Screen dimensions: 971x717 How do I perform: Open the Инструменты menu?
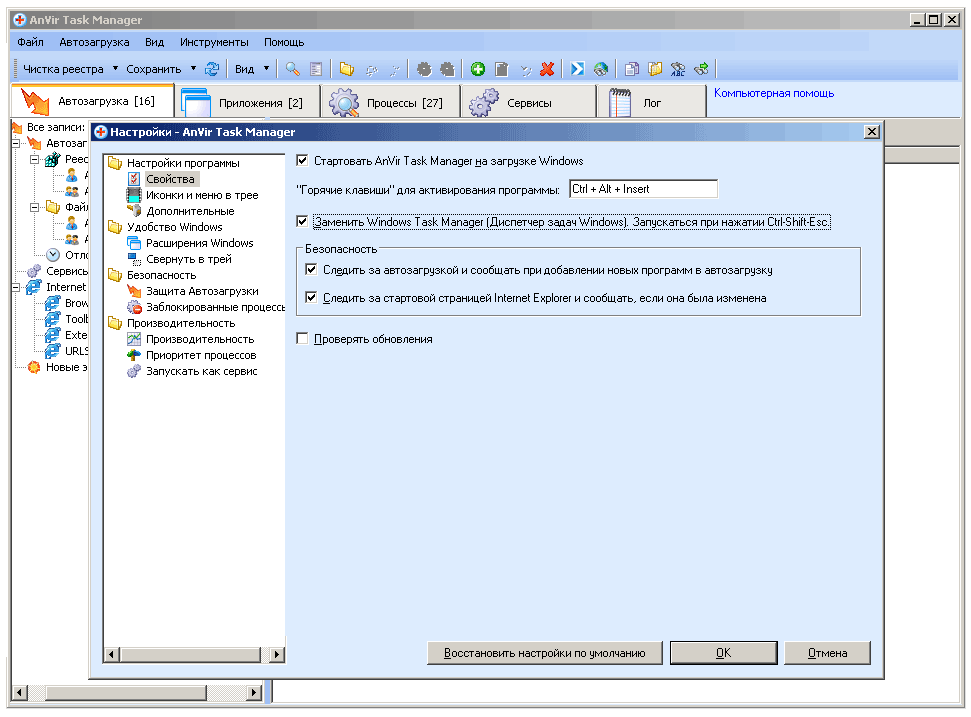click(x=214, y=42)
